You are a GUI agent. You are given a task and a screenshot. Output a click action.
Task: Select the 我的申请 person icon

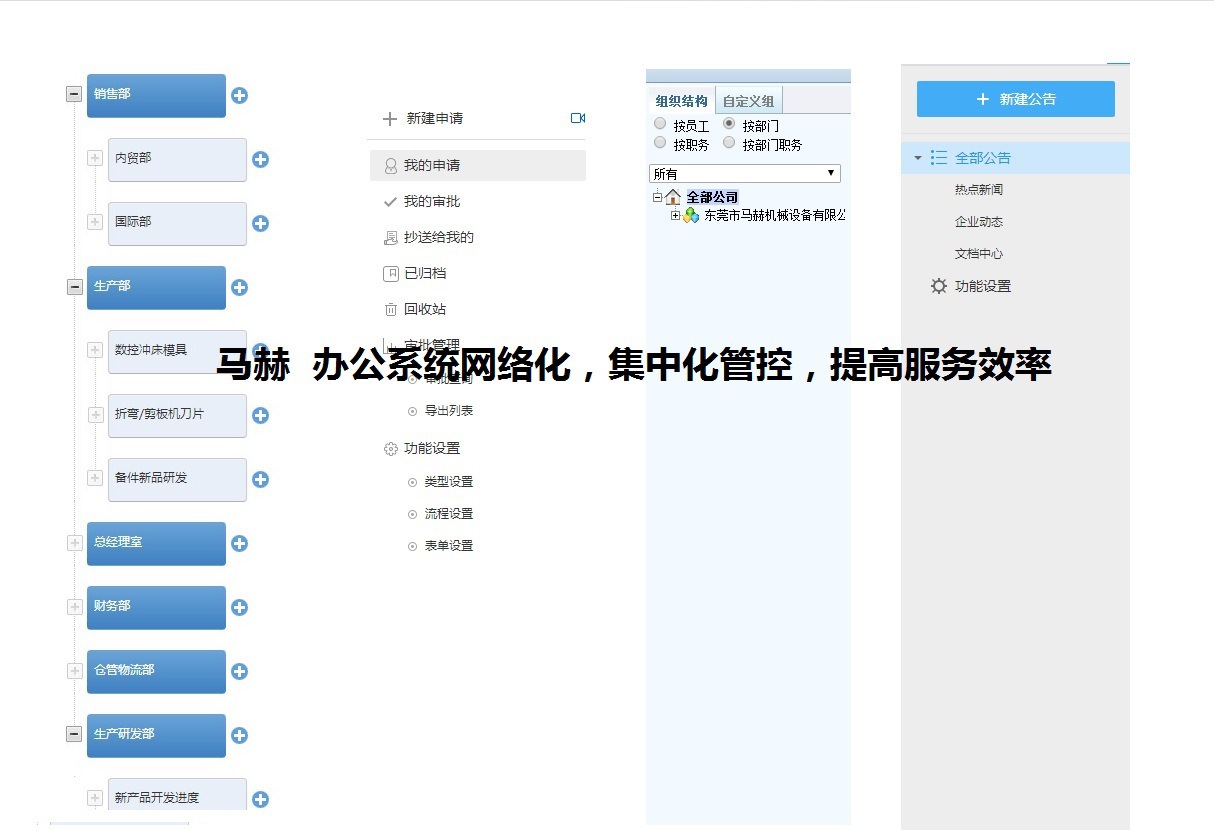pyautogui.click(x=390, y=165)
